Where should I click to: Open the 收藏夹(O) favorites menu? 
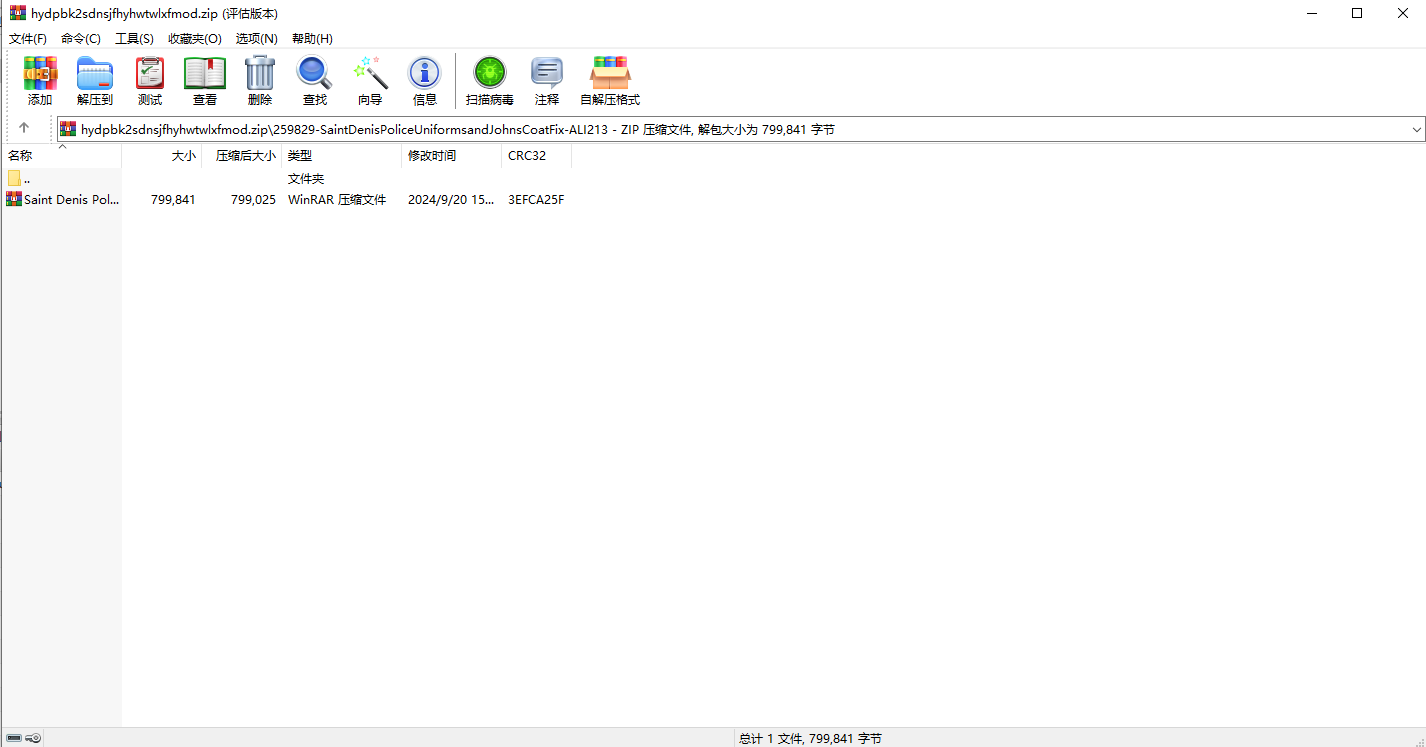[x=194, y=38]
